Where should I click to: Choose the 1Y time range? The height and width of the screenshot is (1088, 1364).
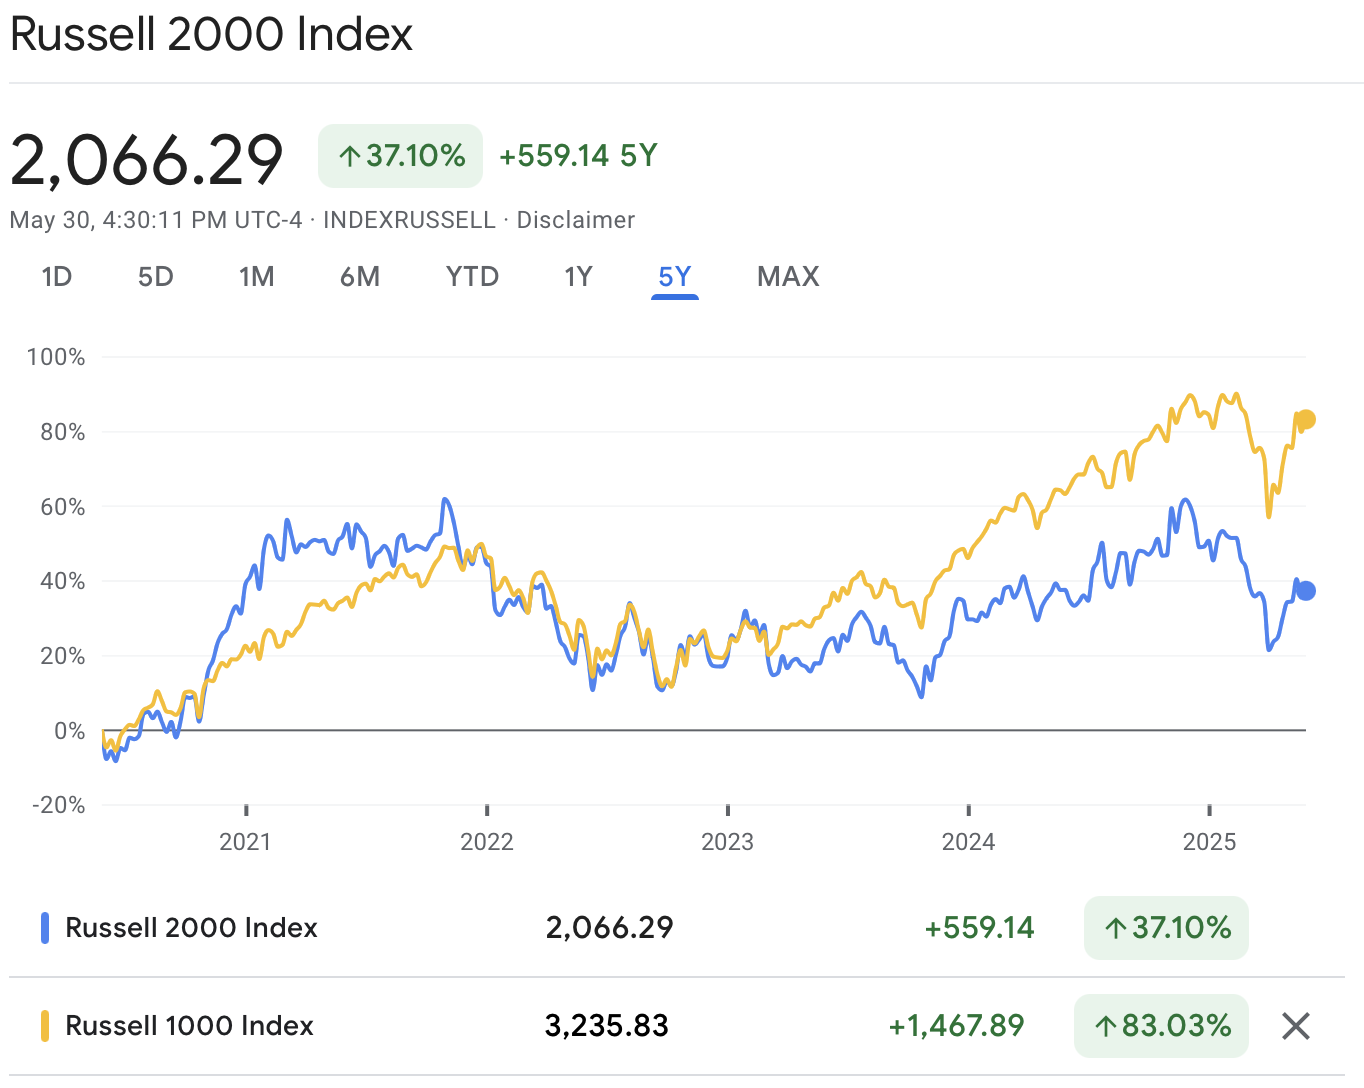coord(578,277)
